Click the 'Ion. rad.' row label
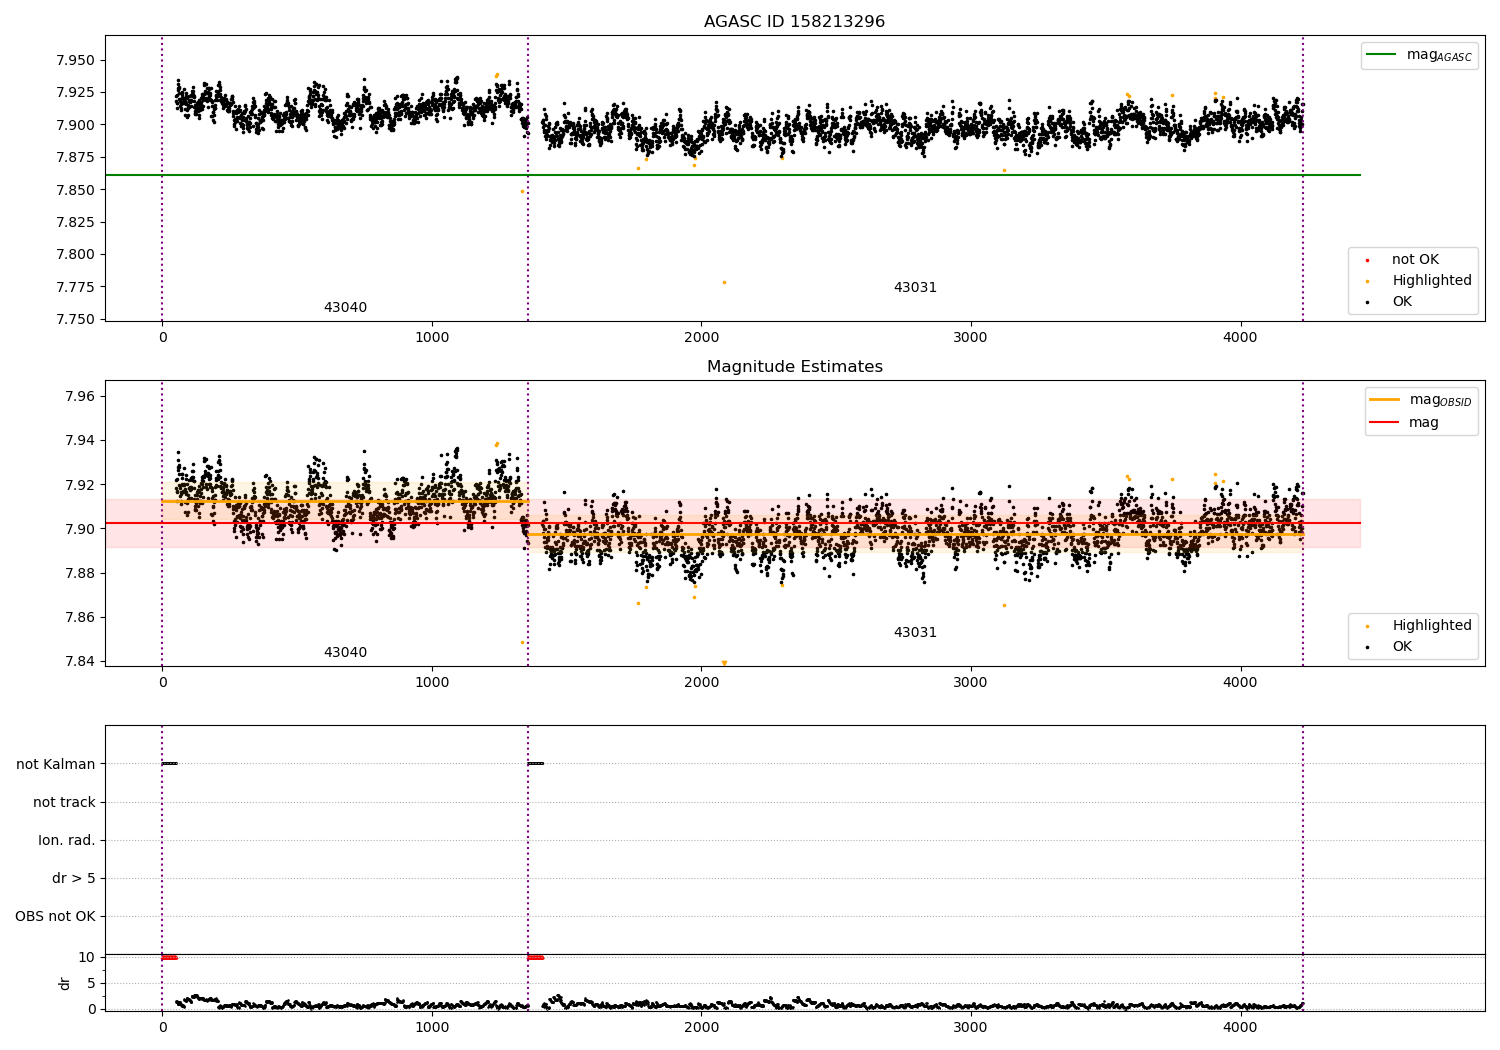This screenshot has height=1050, width=1500. [x=67, y=840]
